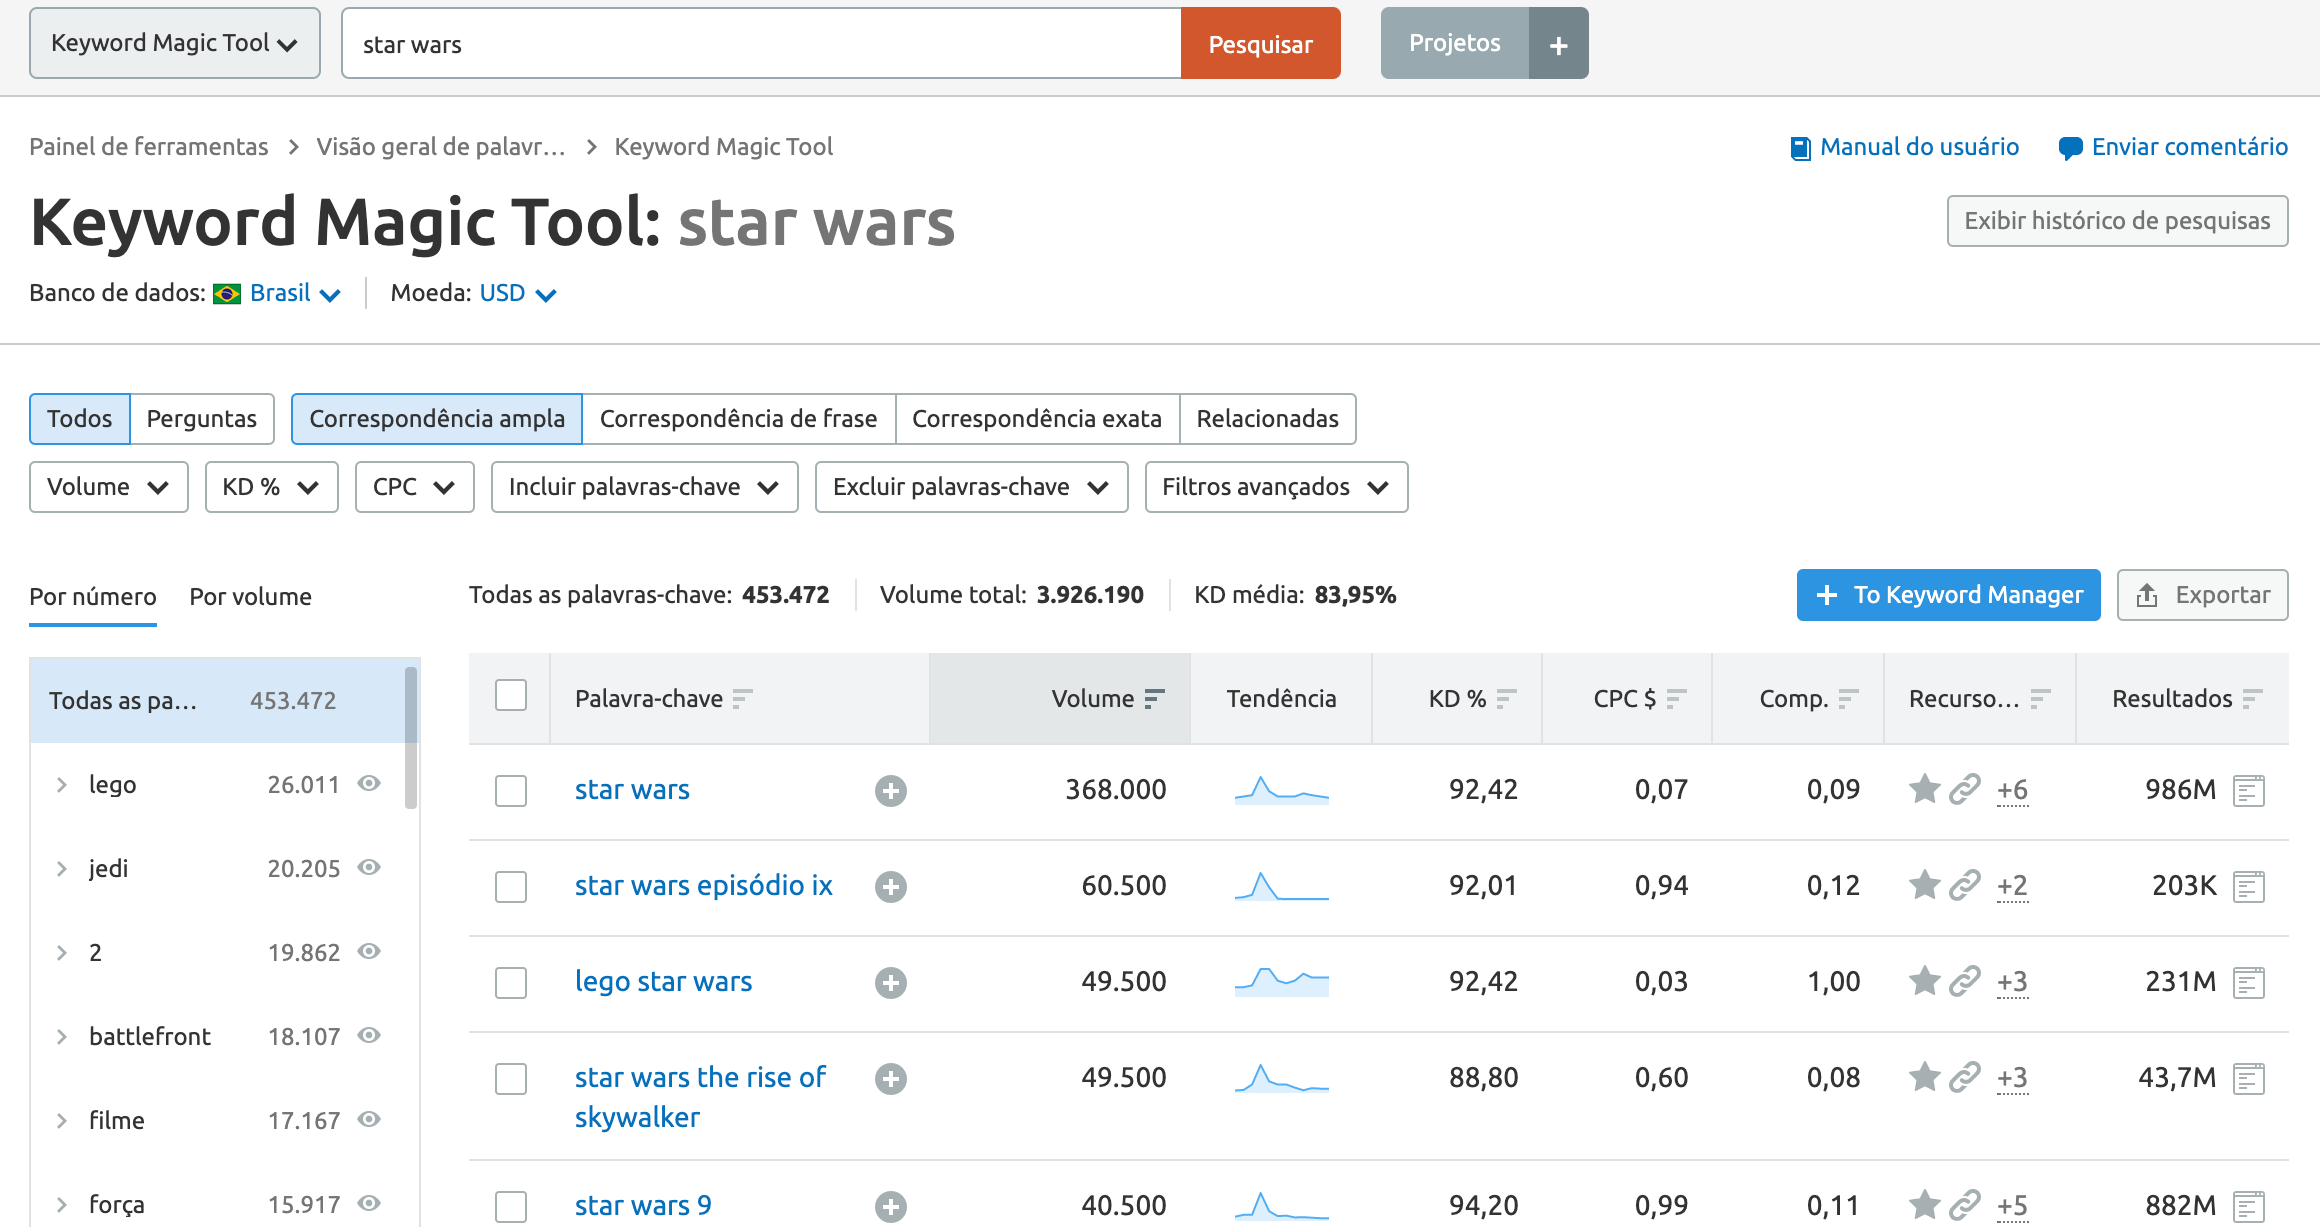This screenshot has width=2320, height=1227.
Task: Open SERP snapshot icon for 986M results
Action: pos(2248,791)
